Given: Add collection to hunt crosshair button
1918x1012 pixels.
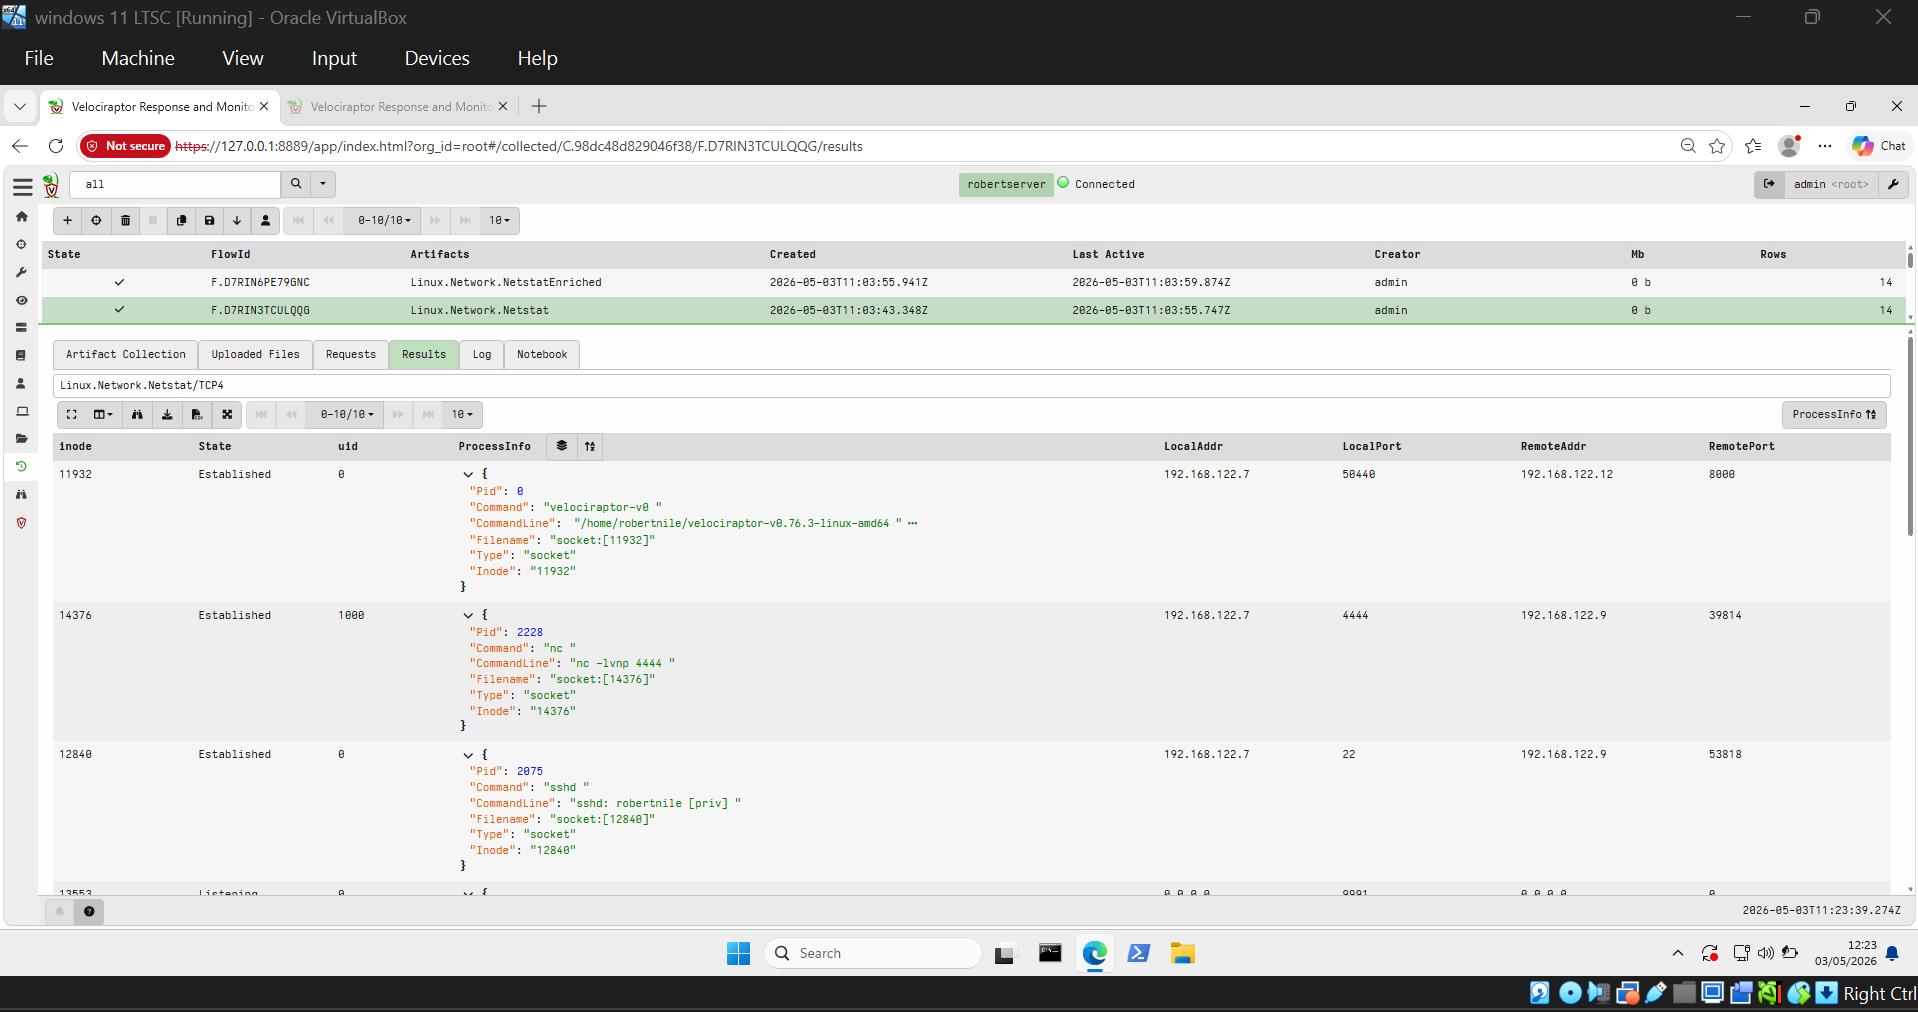Looking at the screenshot, I should click(x=96, y=220).
